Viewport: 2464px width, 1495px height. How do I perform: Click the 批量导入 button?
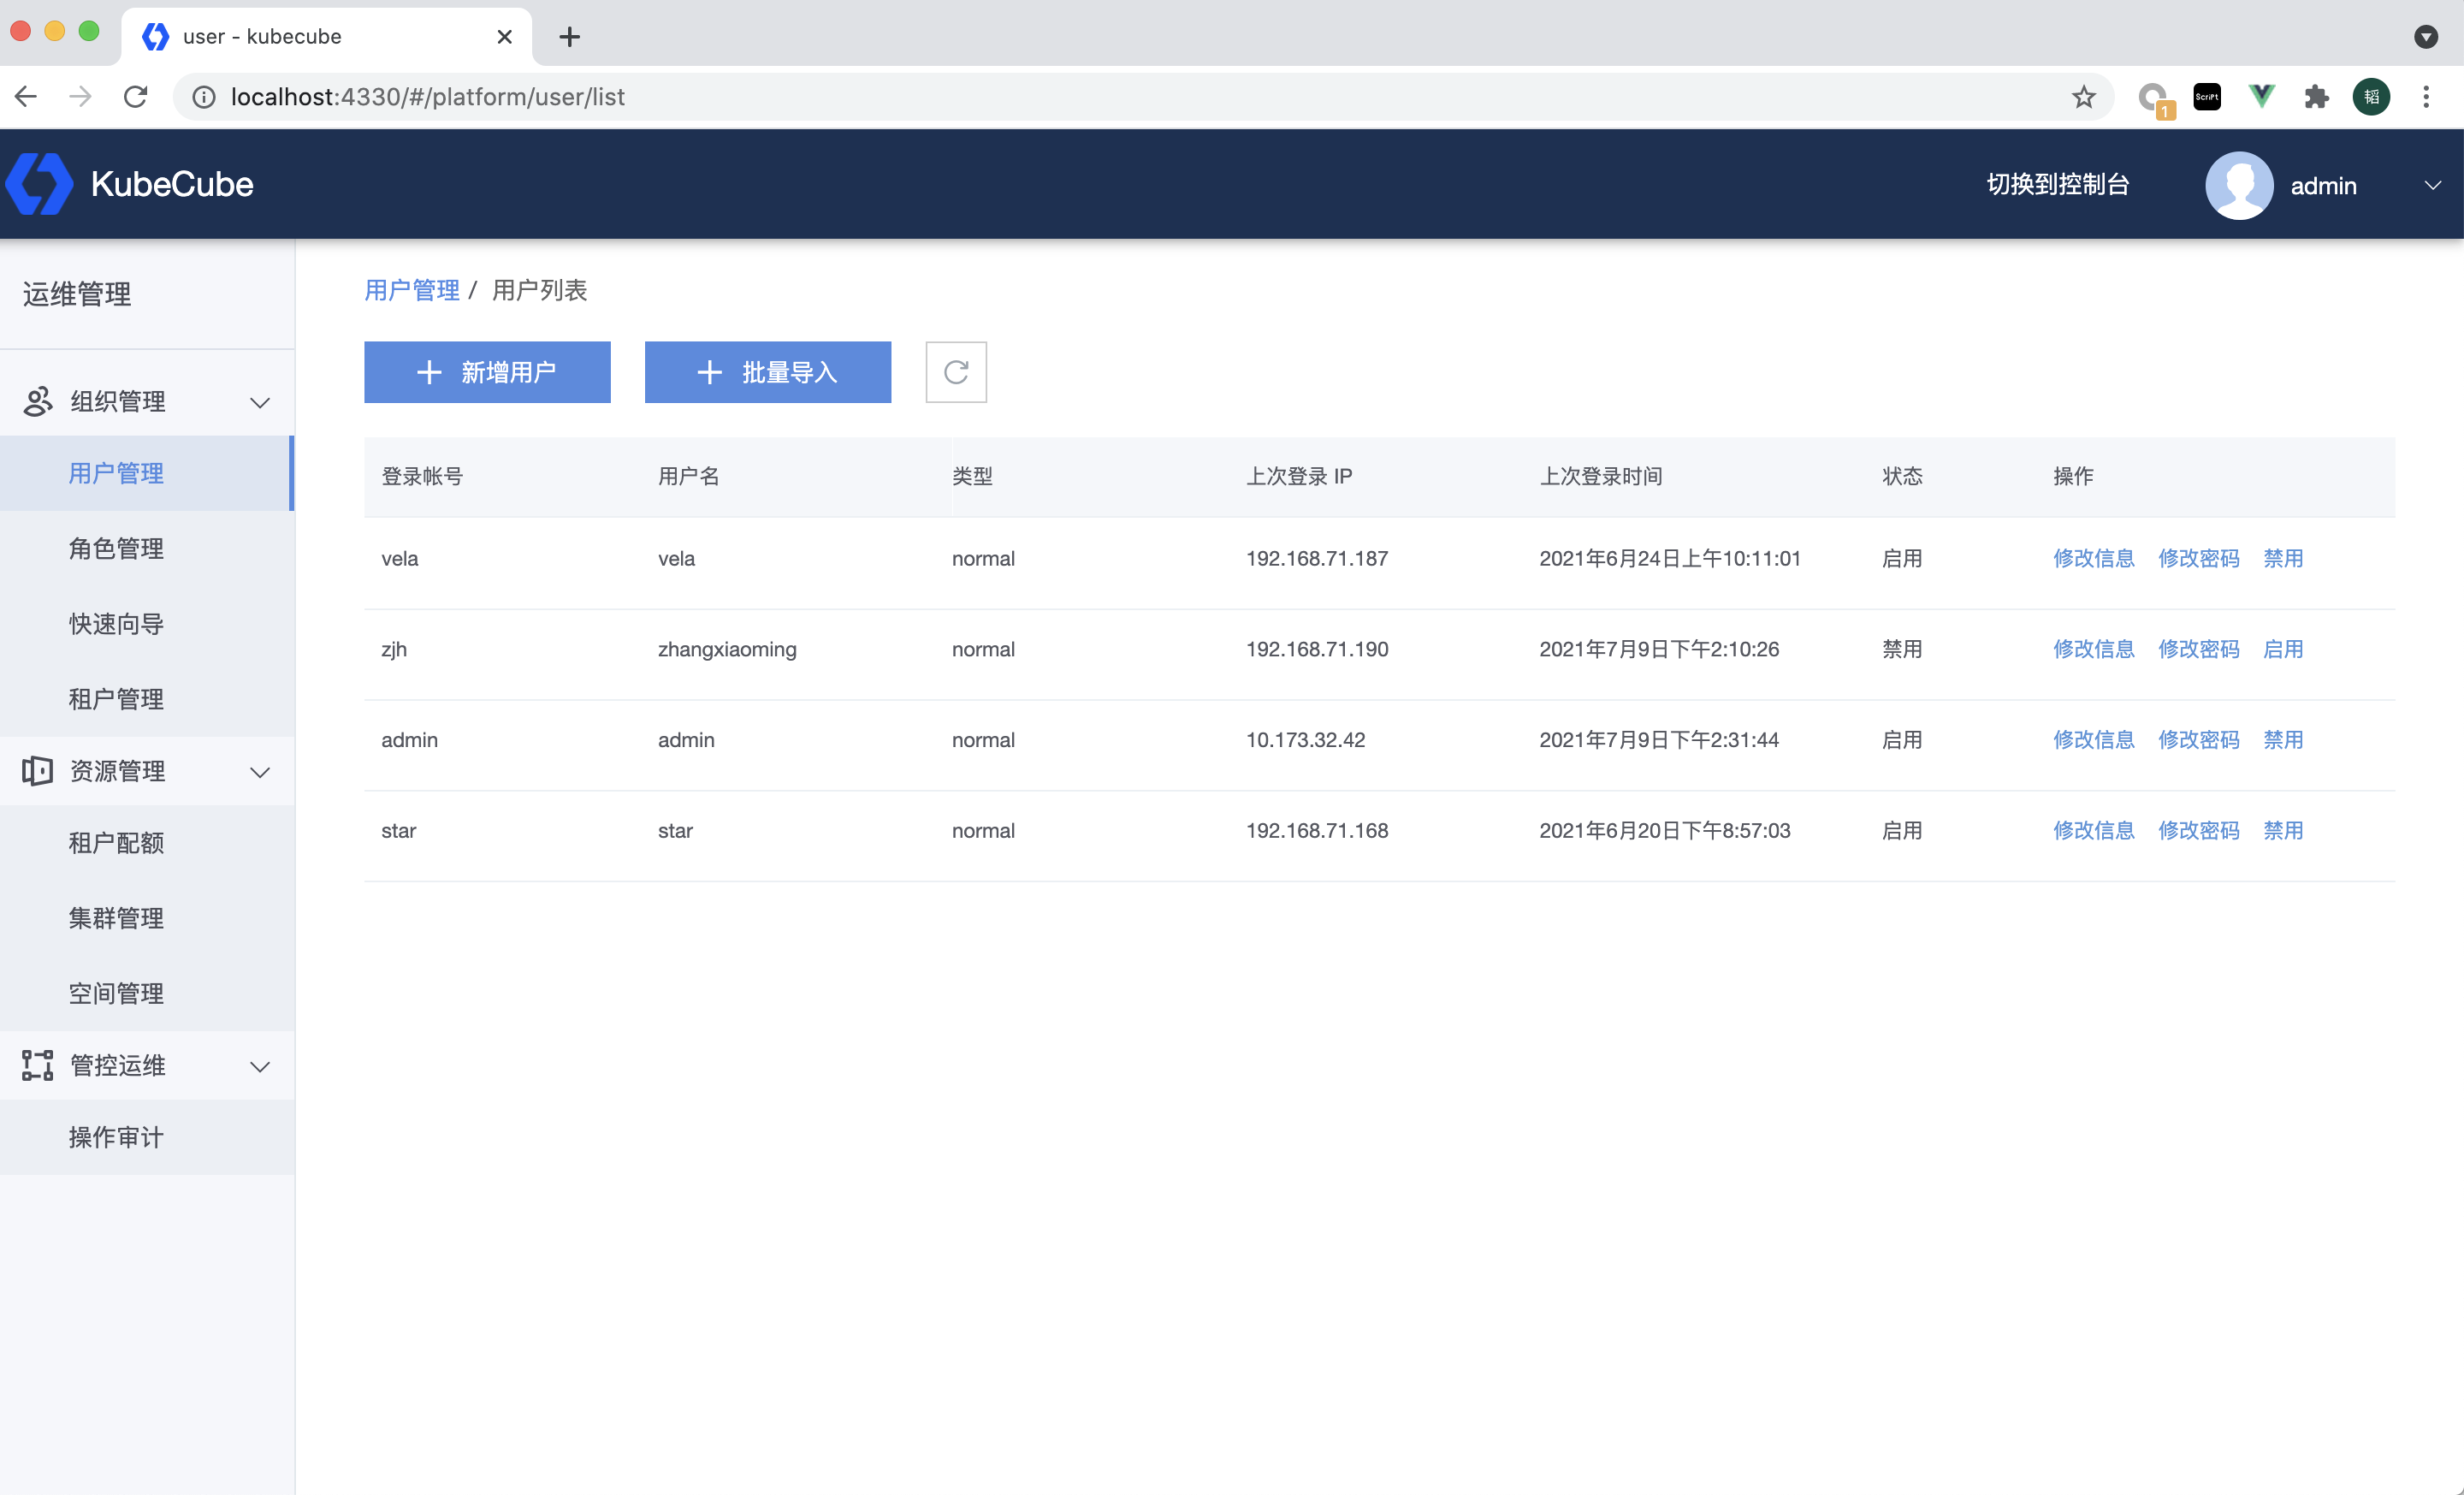click(x=768, y=372)
